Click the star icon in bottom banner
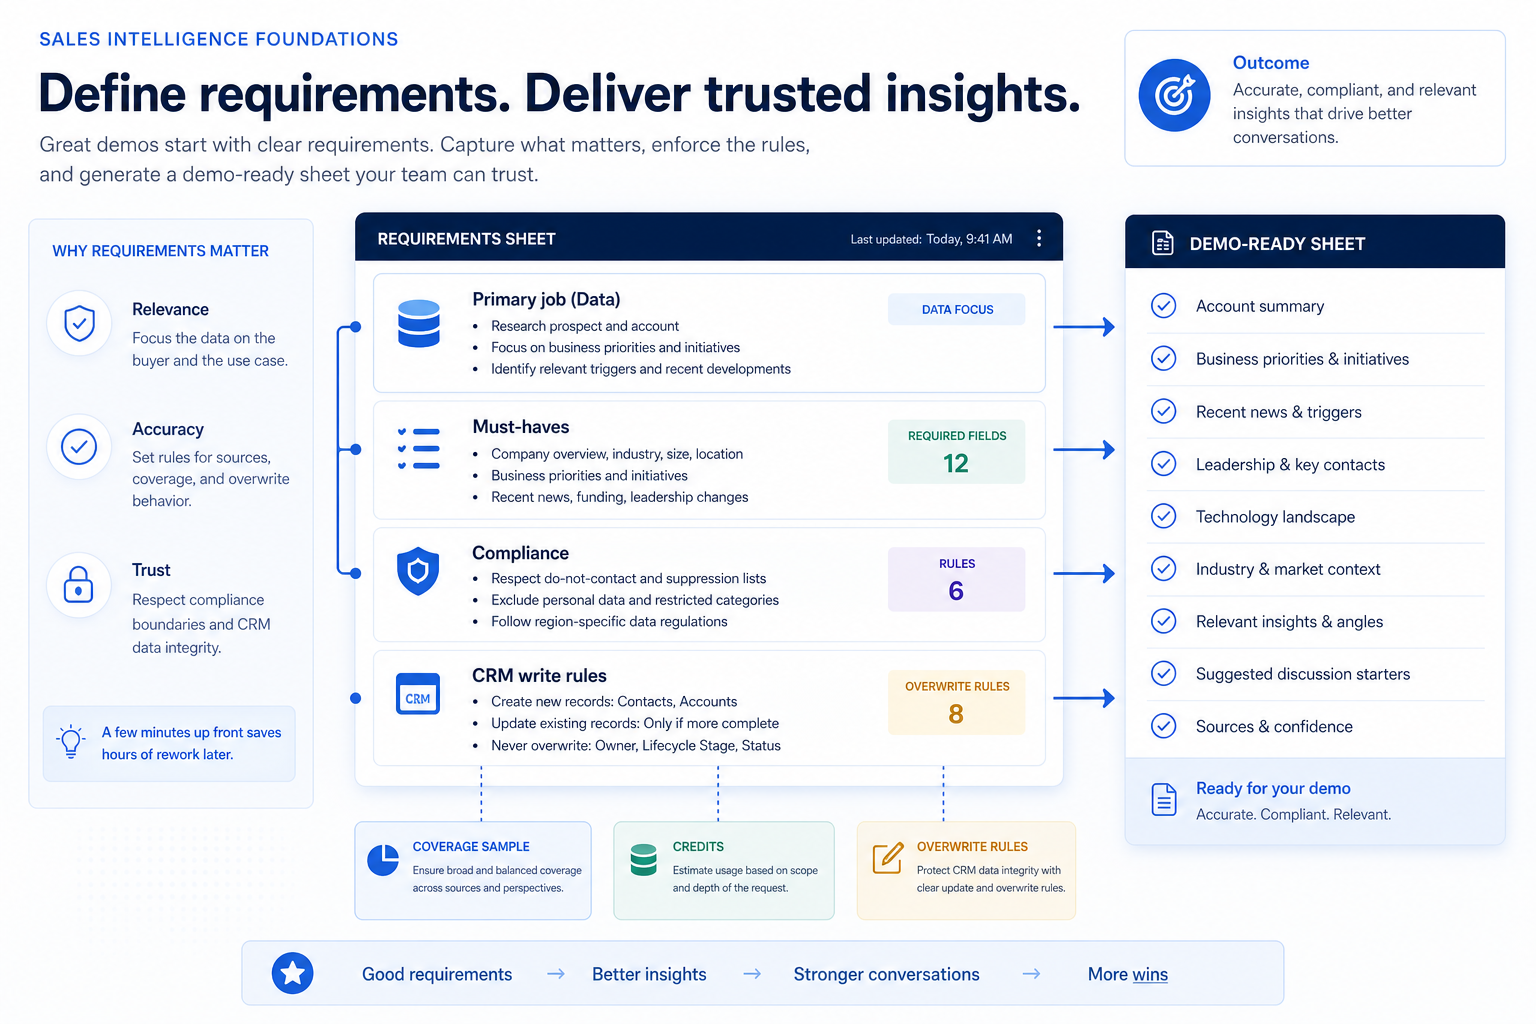 293,973
